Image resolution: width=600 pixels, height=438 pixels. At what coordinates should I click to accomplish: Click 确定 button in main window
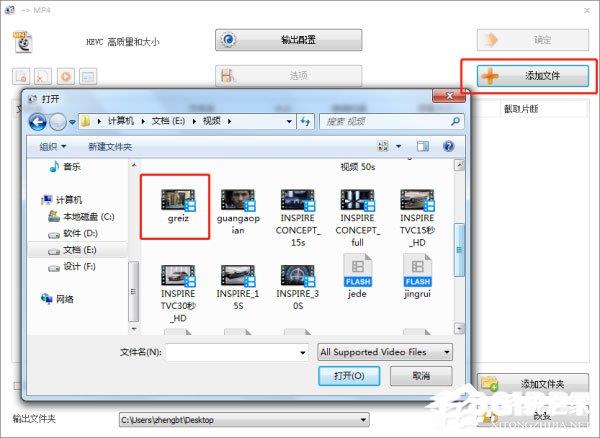click(x=533, y=40)
